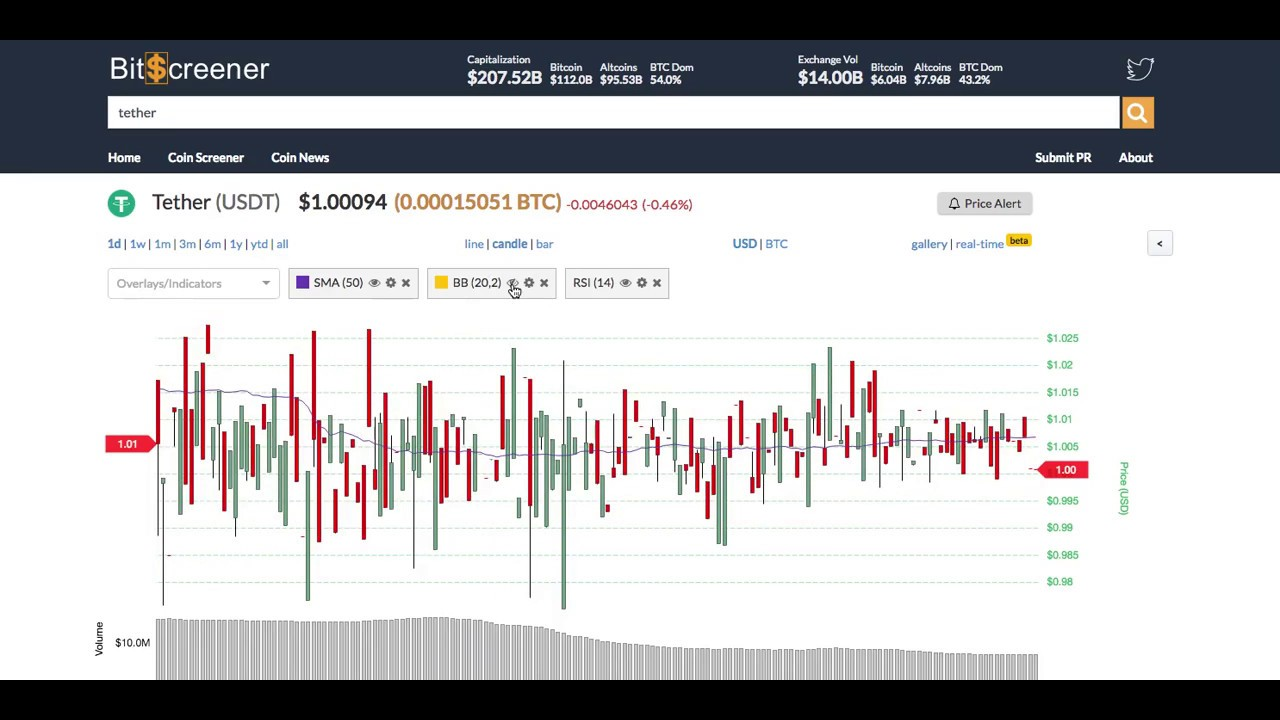Click the $10.0M volume axis label
The width and height of the screenshot is (1280, 720).
(132, 643)
